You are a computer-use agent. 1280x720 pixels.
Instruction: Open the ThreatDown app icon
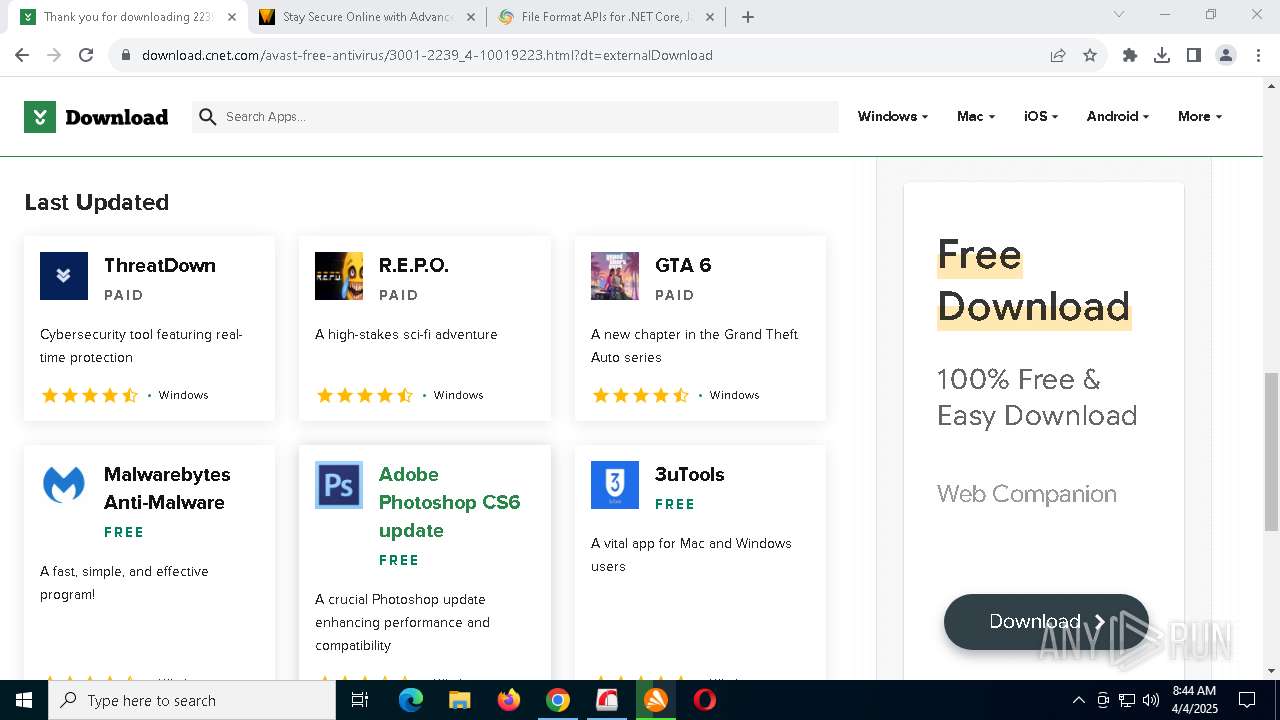(x=64, y=276)
